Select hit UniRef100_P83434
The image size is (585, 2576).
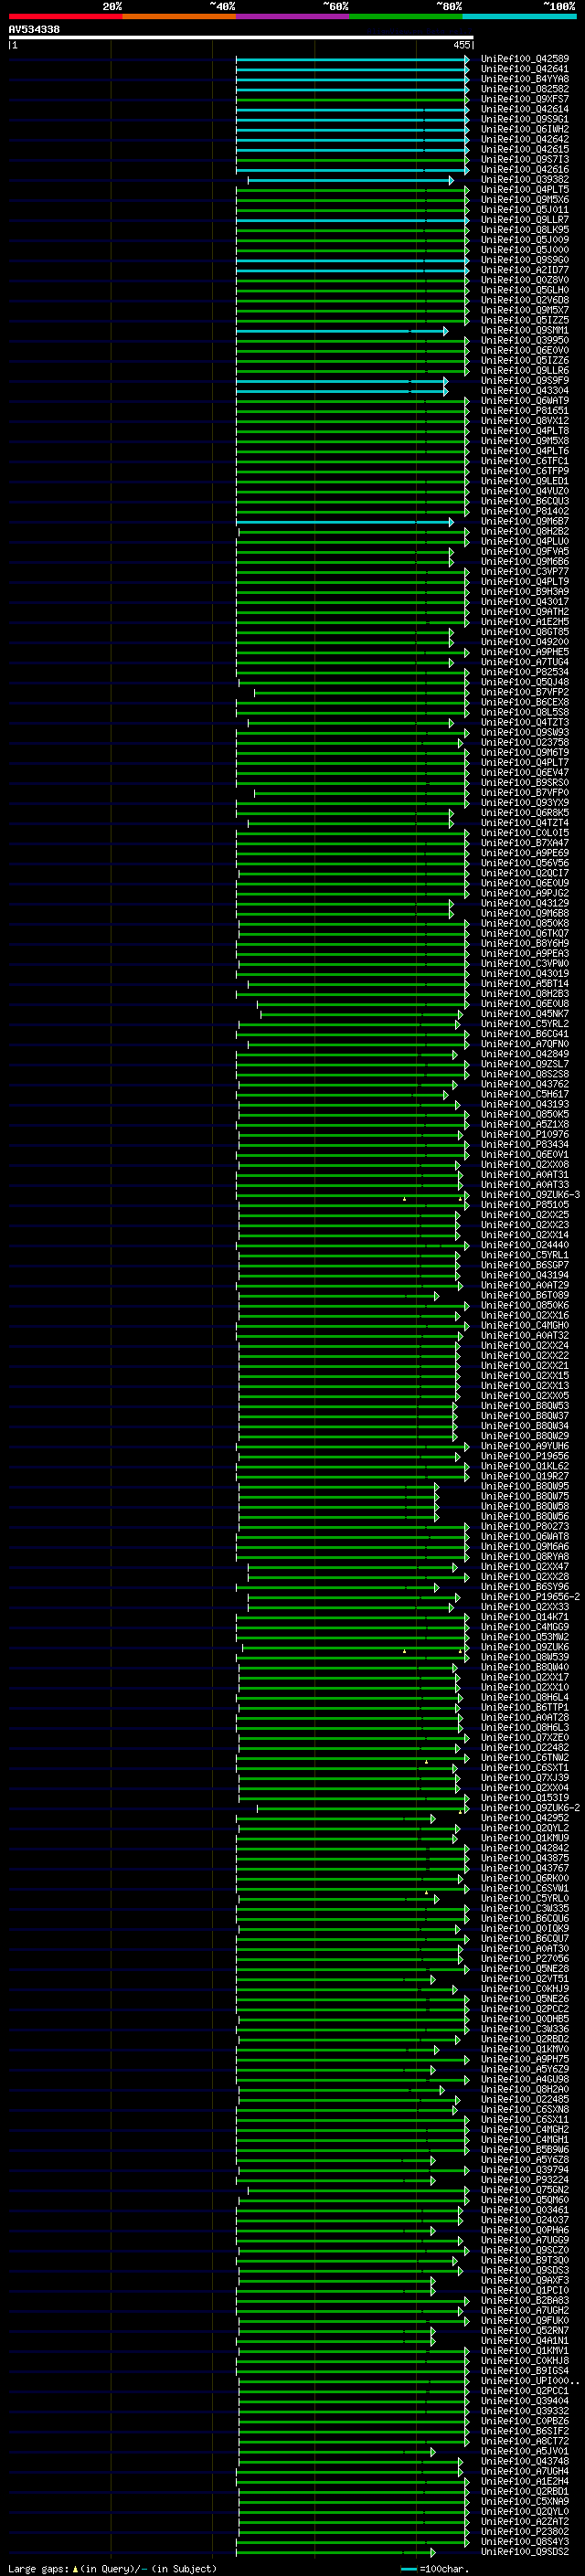coord(524,1144)
